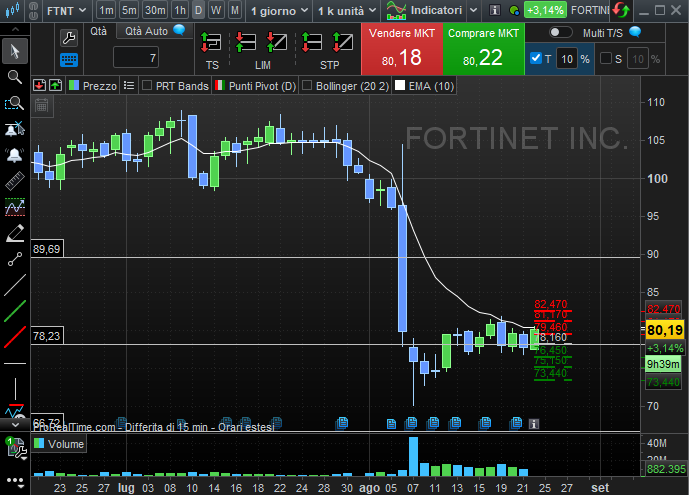Open the indicator curve drawing tool

coord(15,207)
